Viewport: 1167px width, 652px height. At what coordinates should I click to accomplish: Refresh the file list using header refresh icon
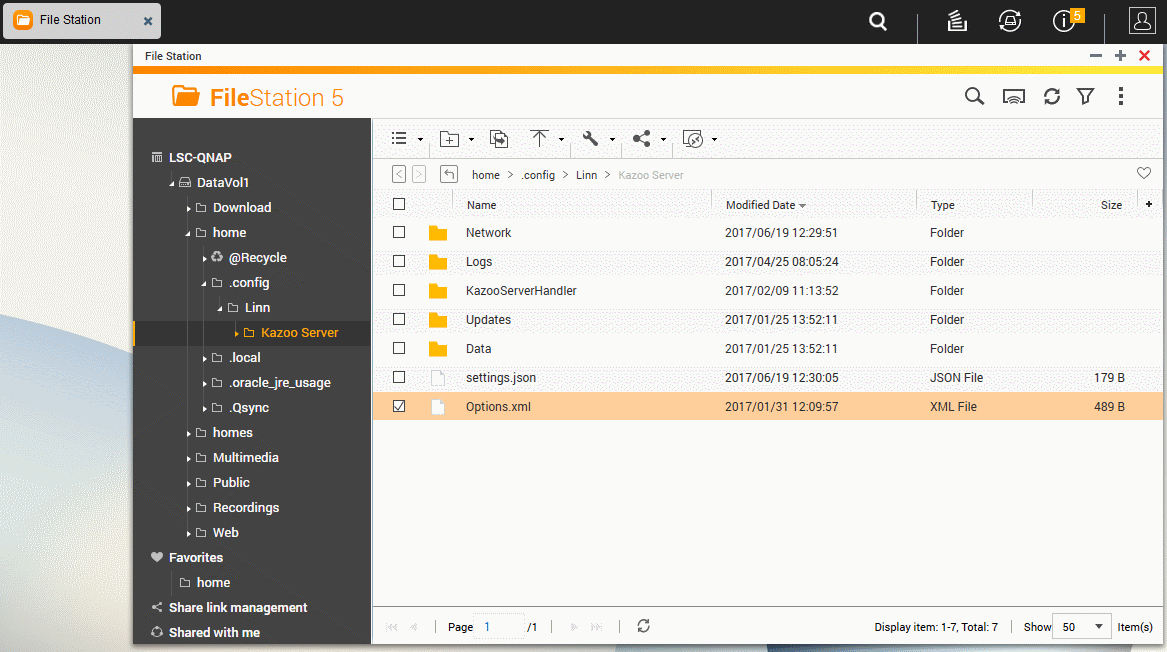pos(1051,96)
